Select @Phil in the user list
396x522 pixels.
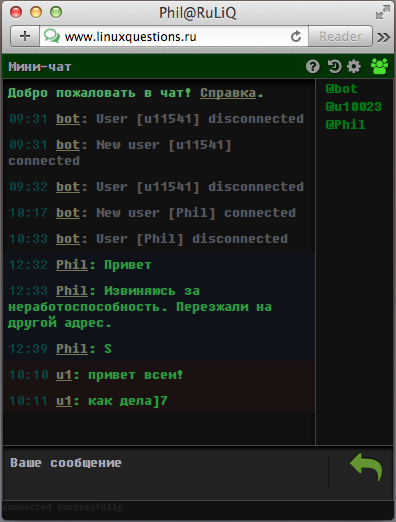(345, 125)
